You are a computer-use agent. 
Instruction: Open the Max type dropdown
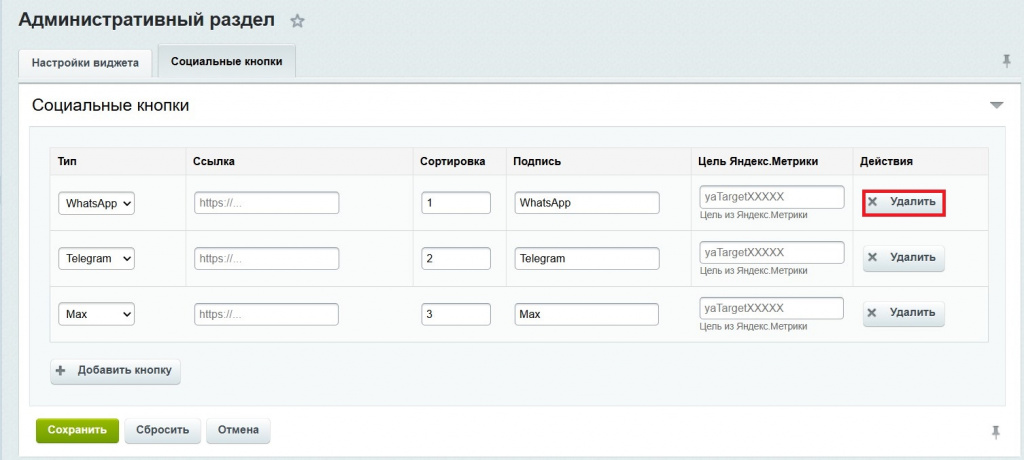(97, 314)
